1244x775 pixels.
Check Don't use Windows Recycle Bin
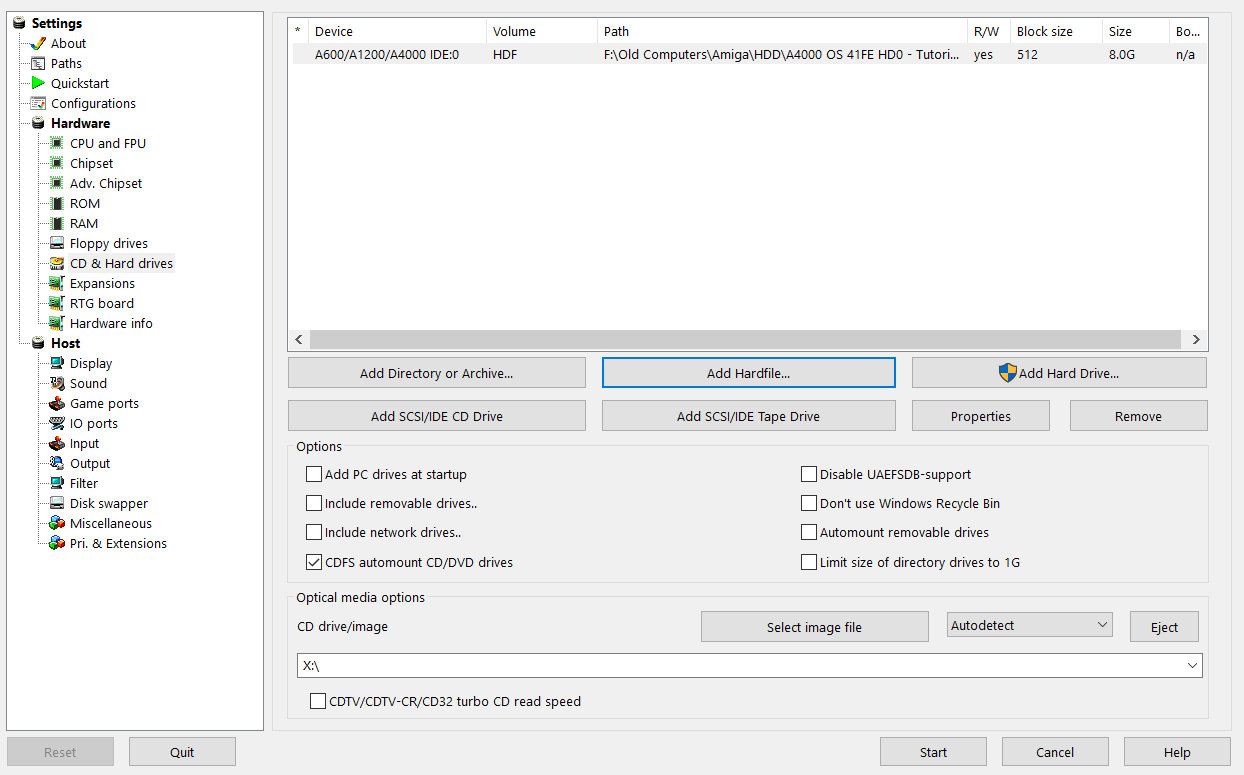point(809,503)
